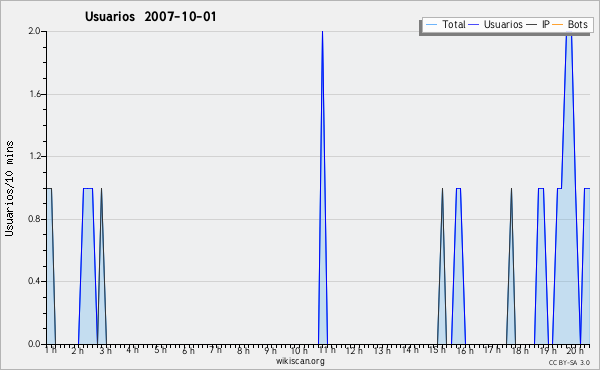This screenshot has height=370, width=600.
Task: Click the dark IP spike near 3 h
Action: click(x=101, y=266)
